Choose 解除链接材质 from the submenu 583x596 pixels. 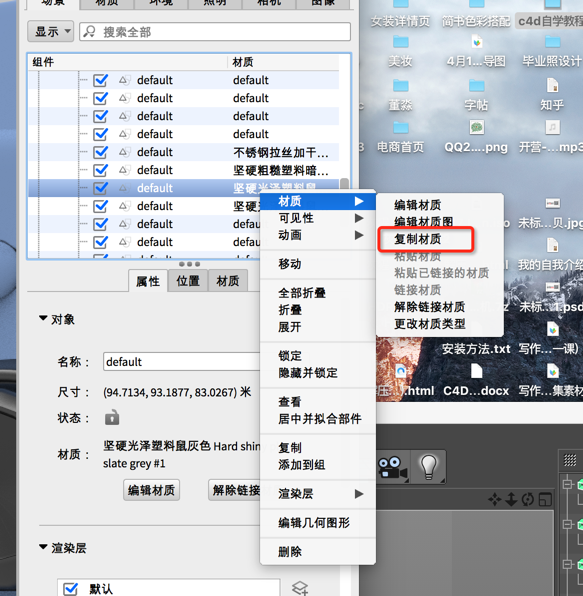[430, 307]
